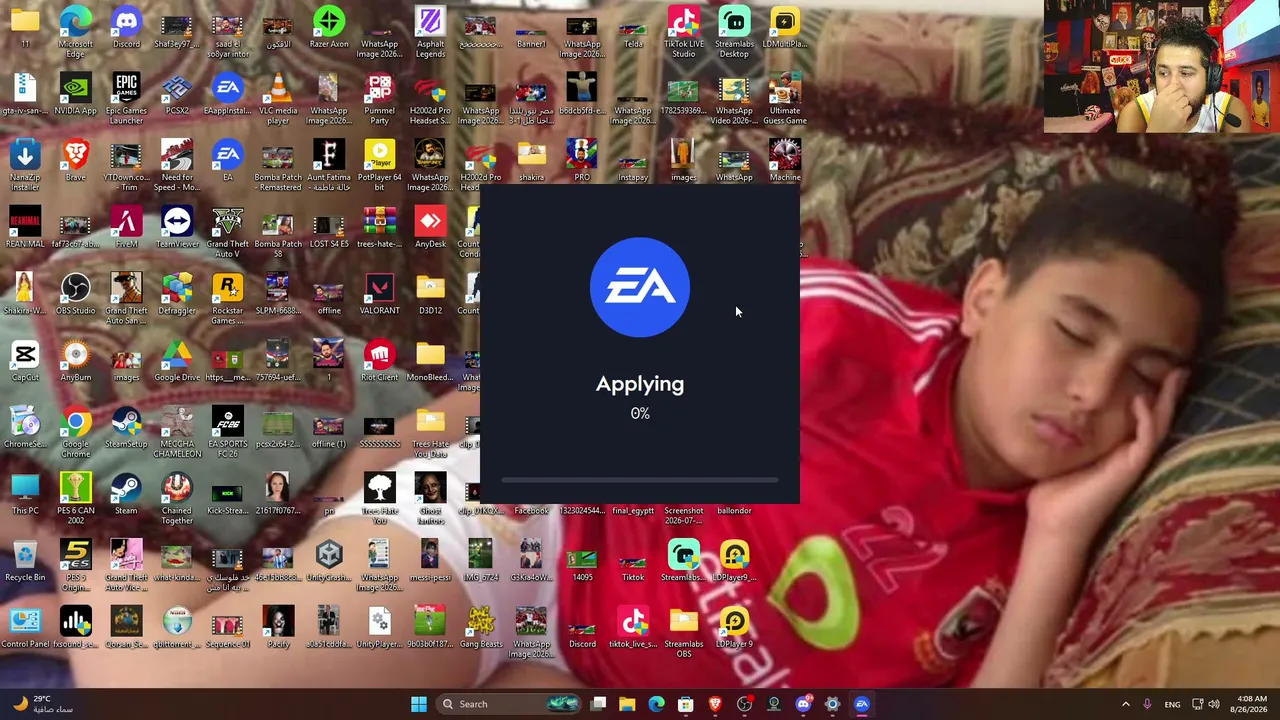
Task: Launch Google Chrome from the desktop
Action: [x=75, y=432]
